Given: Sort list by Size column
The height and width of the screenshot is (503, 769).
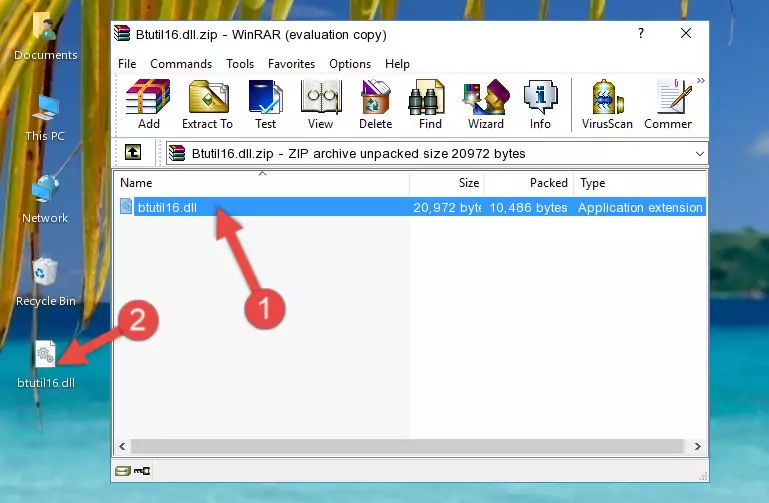Looking at the screenshot, I should click(447, 183).
